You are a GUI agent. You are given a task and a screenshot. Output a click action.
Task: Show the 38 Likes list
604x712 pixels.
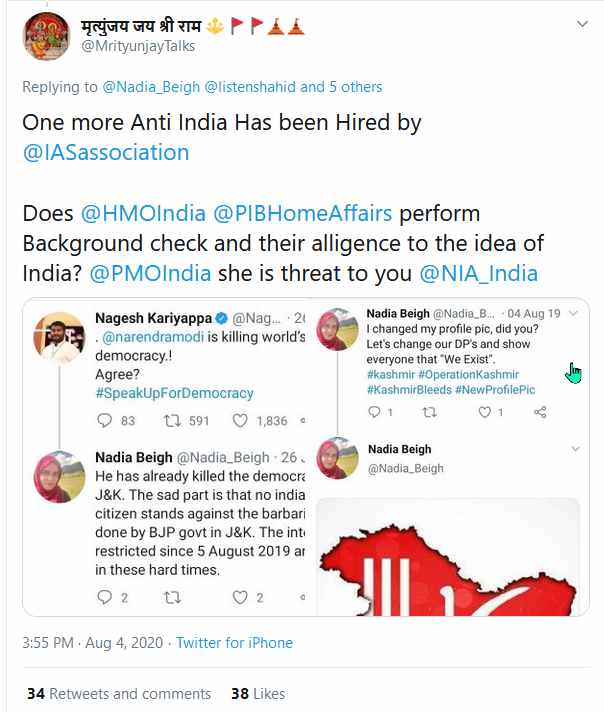[x=257, y=693]
